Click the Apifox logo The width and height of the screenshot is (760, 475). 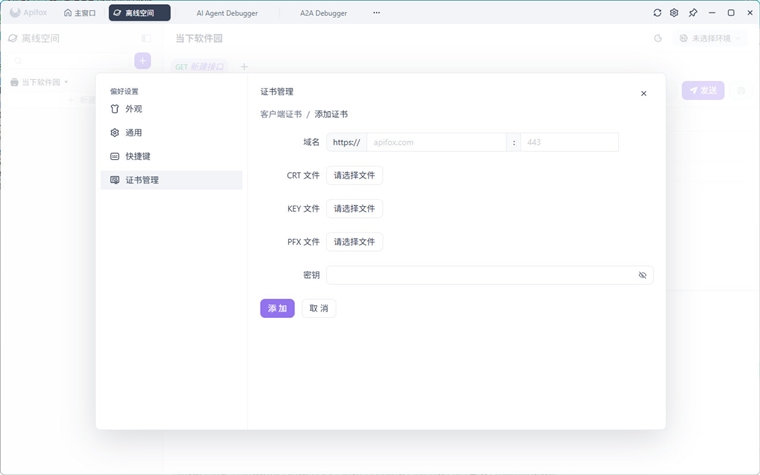(x=29, y=13)
